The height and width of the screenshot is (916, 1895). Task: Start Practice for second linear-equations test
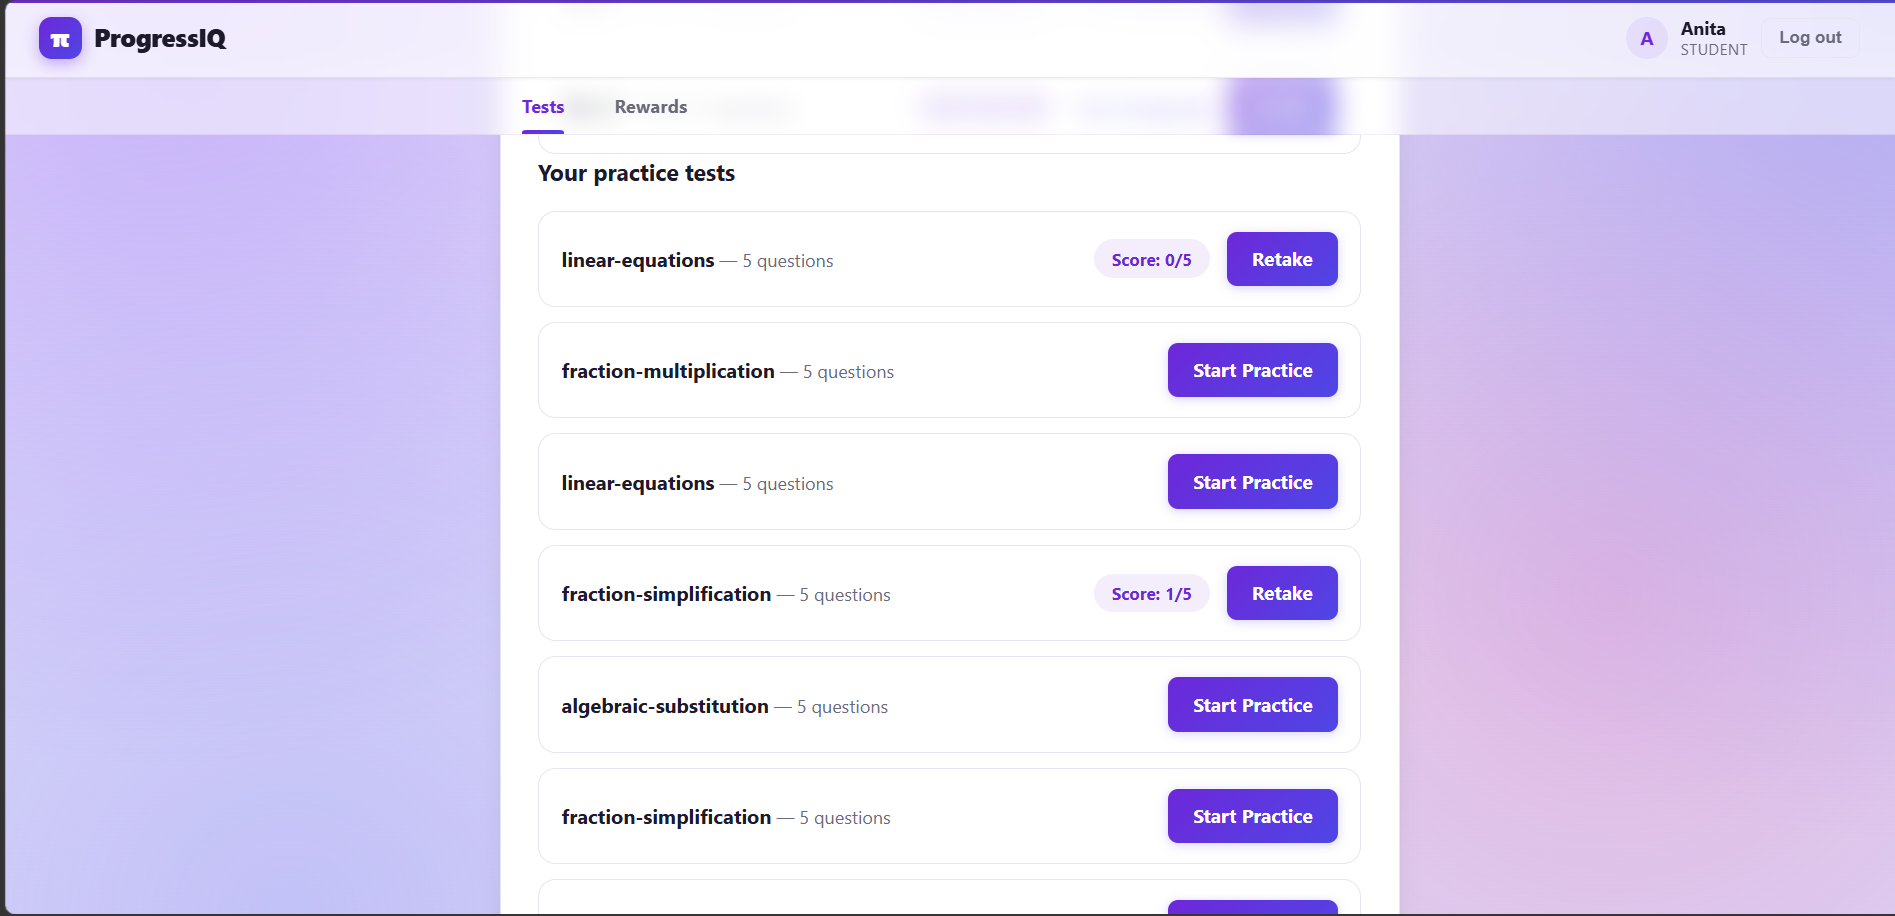coord(1252,482)
